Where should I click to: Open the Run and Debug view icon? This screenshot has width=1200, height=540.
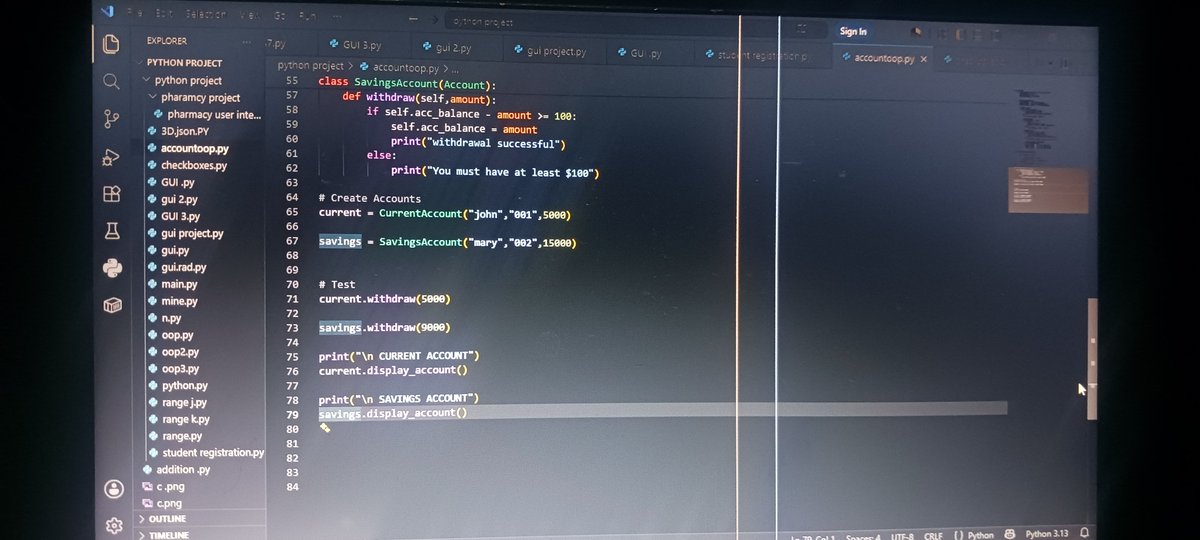click(112, 156)
